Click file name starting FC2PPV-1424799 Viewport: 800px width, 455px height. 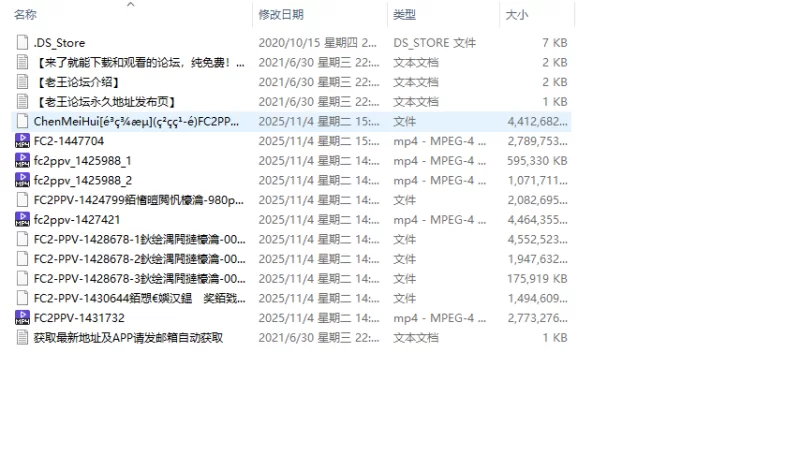pos(139,200)
